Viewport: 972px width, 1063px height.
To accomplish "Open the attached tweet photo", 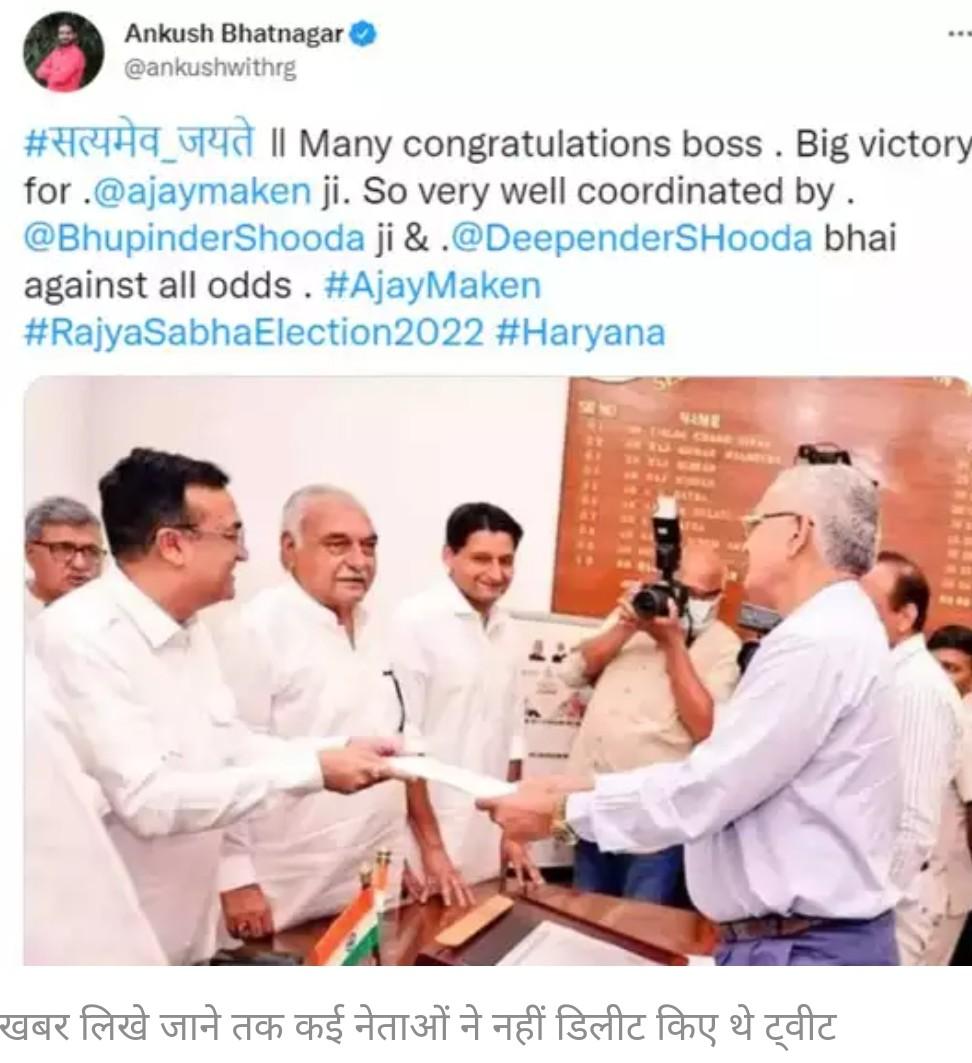I will click(x=498, y=670).
